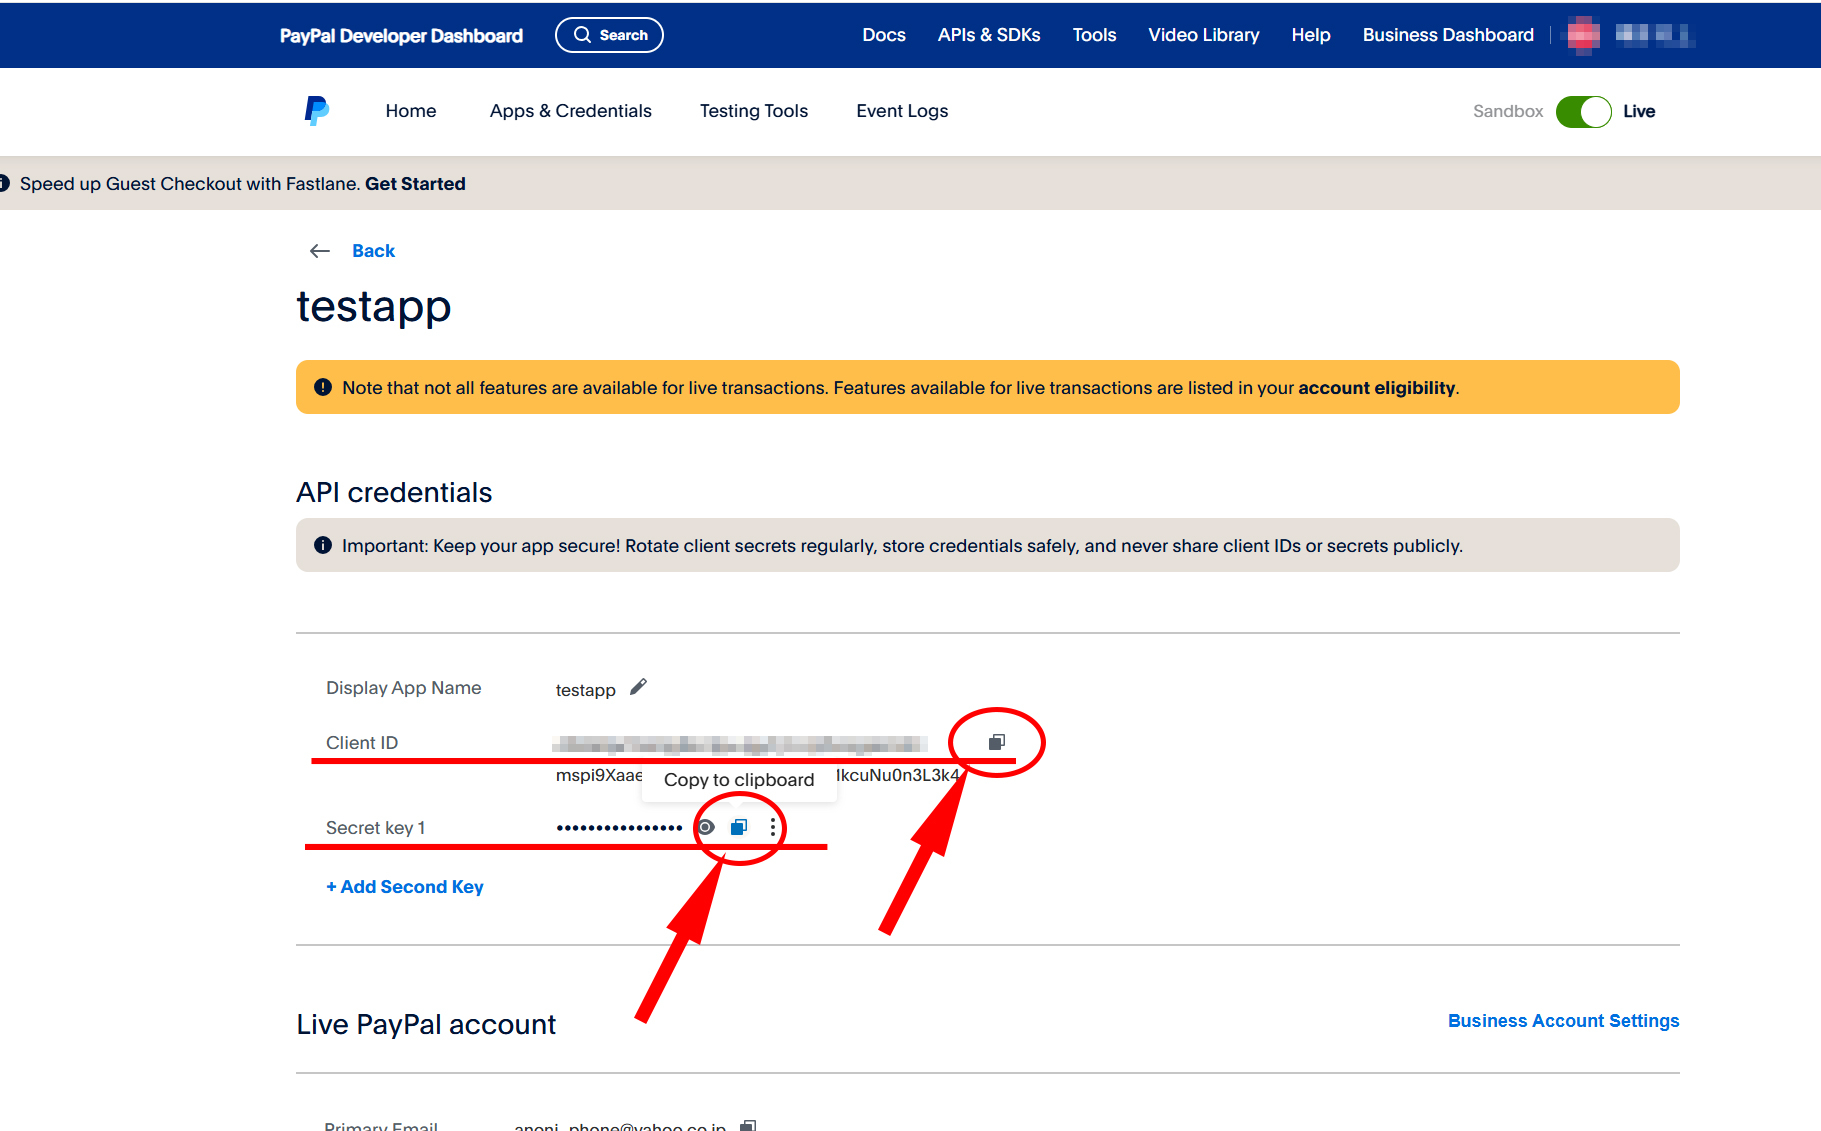Toggle the Sandbox/Live environment switch

[1583, 111]
